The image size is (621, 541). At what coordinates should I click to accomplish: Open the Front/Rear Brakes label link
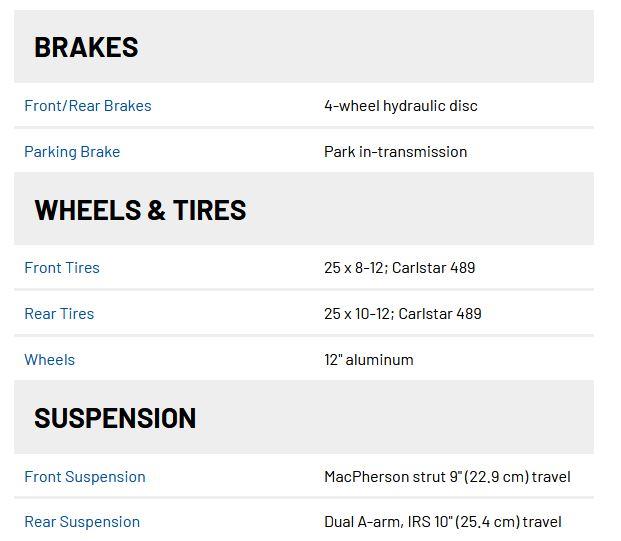pyautogui.click(x=88, y=106)
